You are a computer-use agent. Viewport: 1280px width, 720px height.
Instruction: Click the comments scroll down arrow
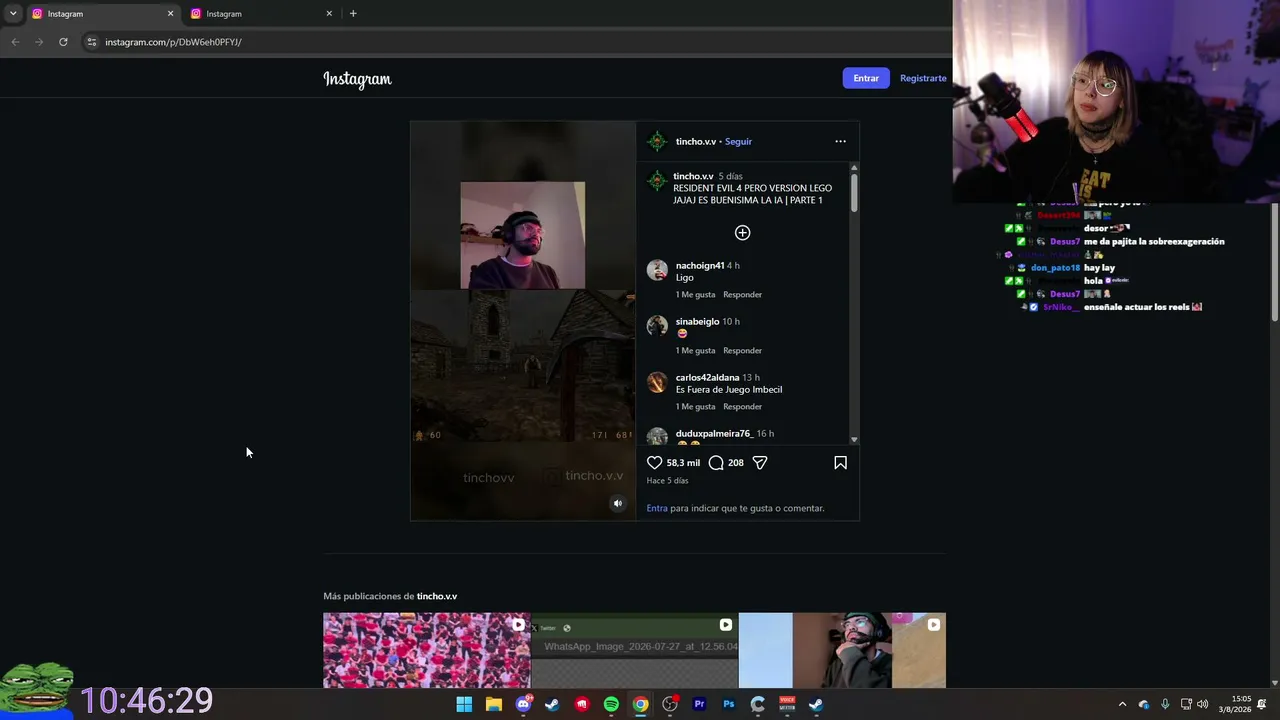tap(854, 439)
